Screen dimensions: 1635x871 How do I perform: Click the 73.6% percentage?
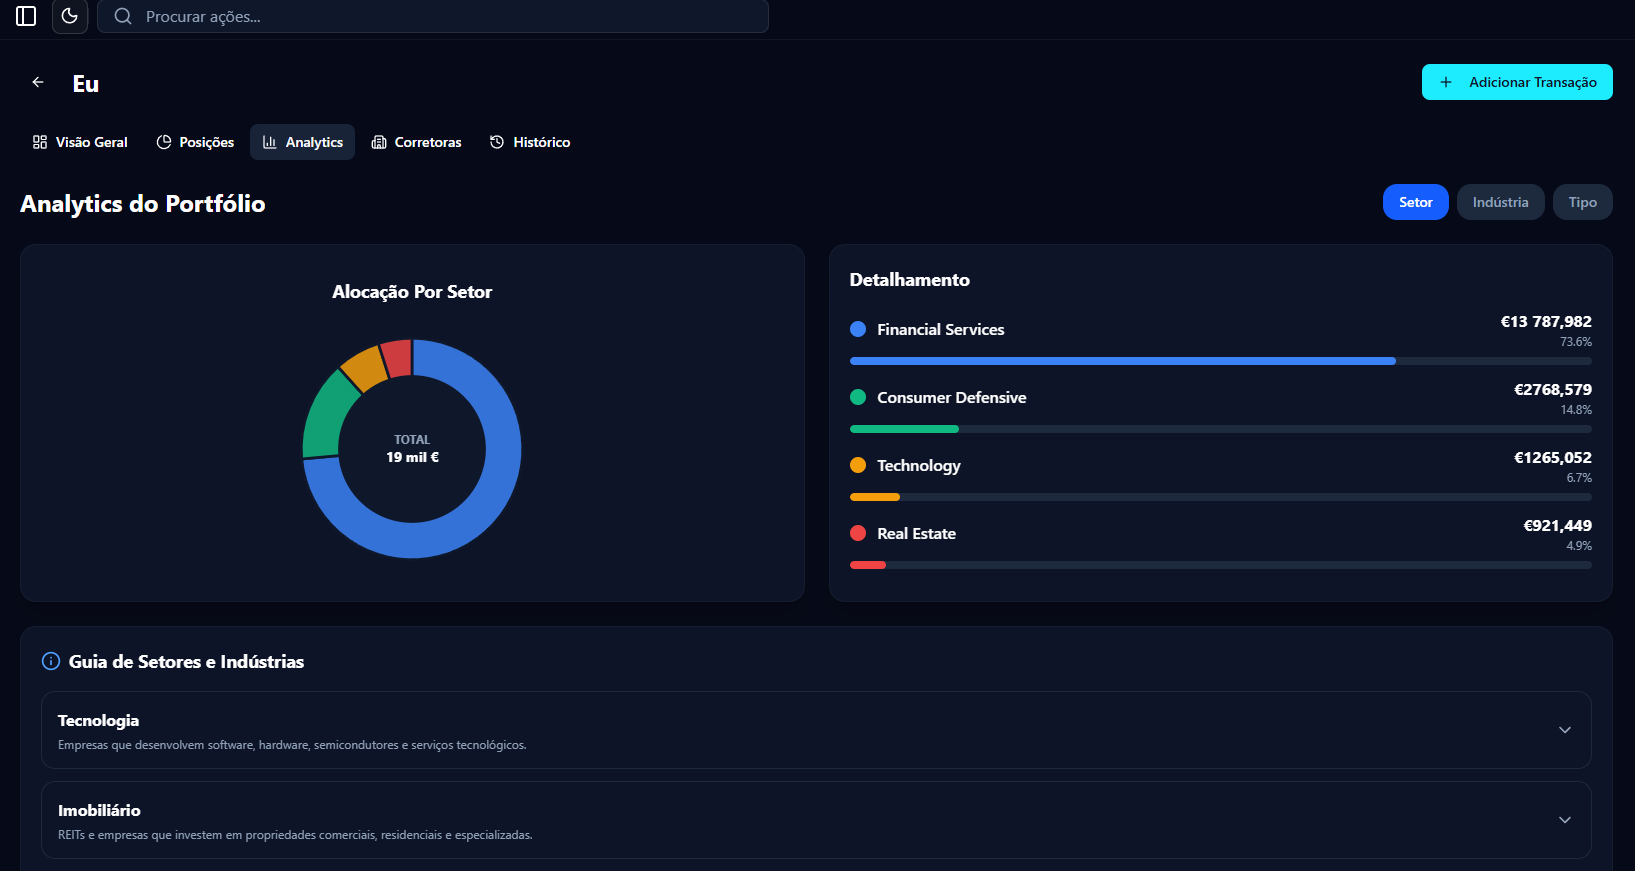(x=1576, y=342)
